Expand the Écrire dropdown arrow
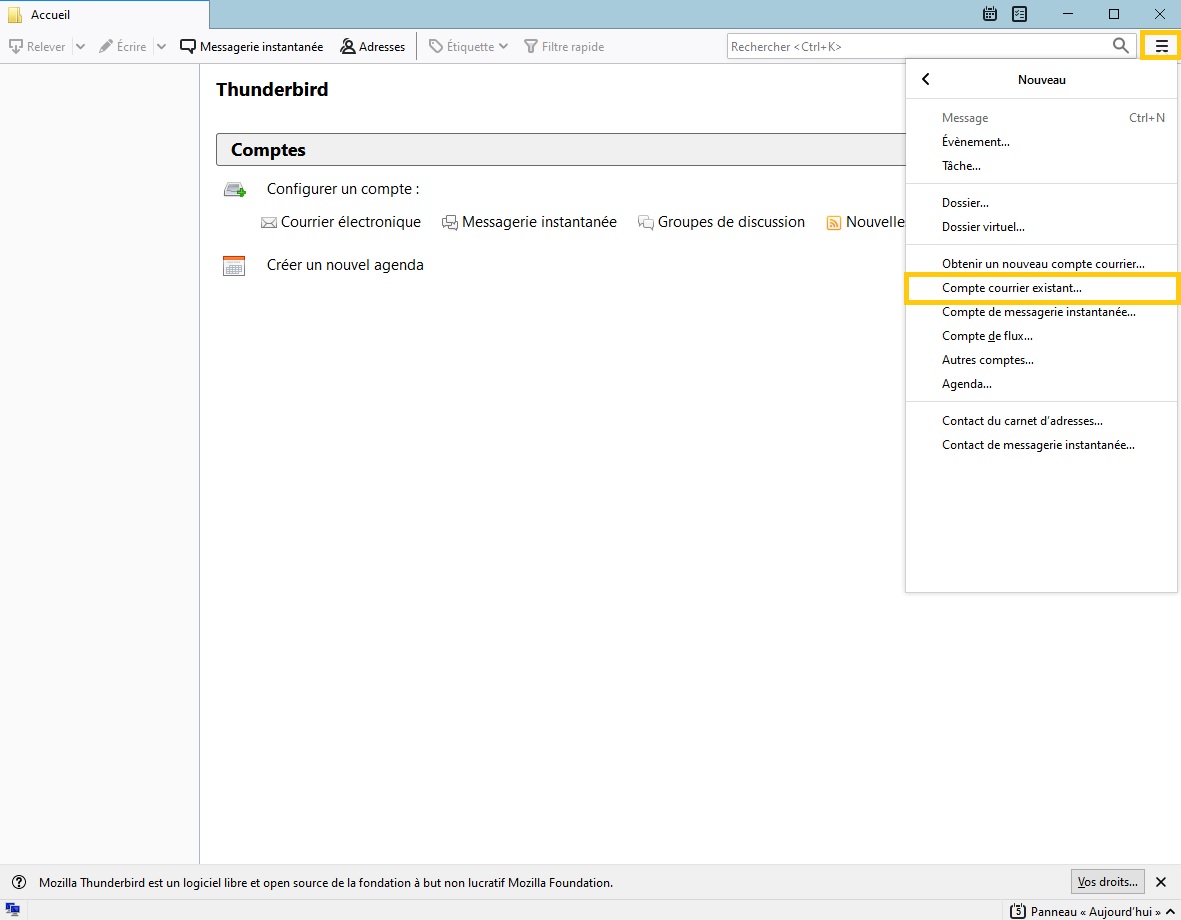 coord(161,47)
